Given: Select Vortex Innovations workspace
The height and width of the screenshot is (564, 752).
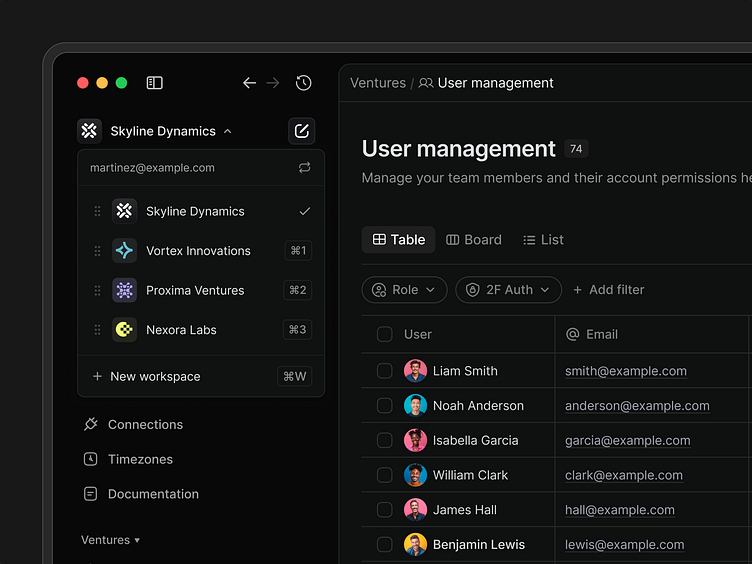Looking at the screenshot, I should point(201,250).
